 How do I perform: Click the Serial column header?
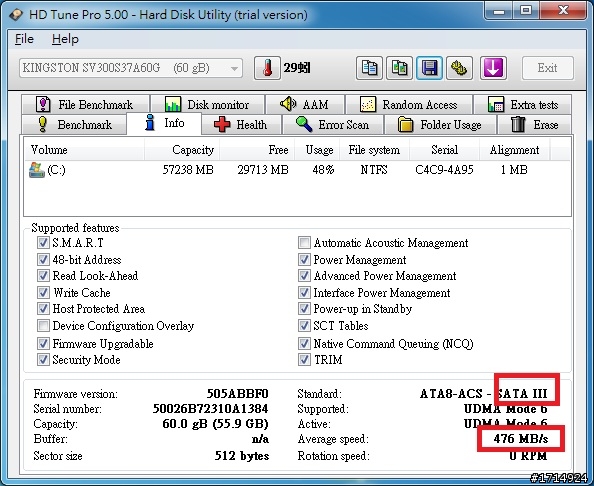pos(444,150)
